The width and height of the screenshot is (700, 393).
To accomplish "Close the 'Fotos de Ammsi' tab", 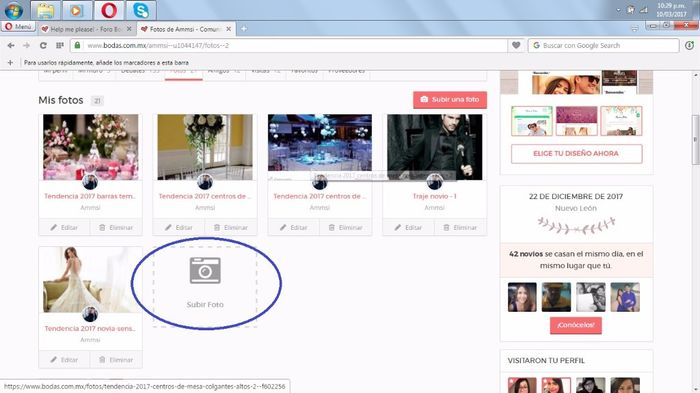I will 229,29.
